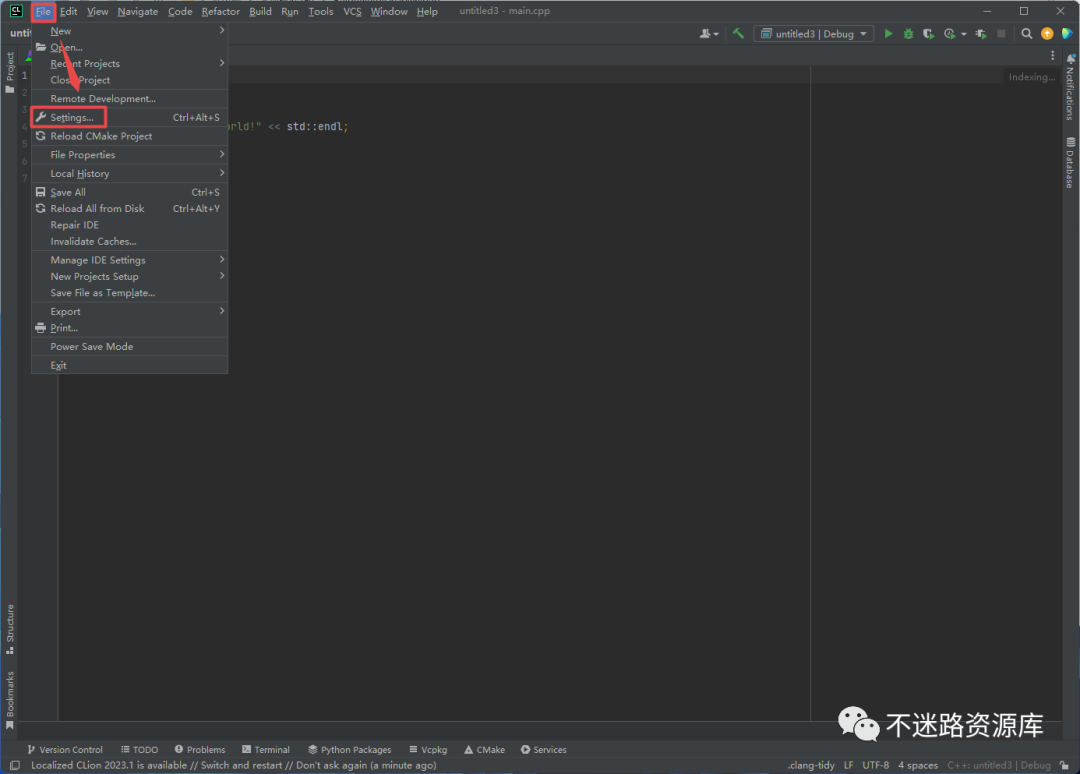Click the Attach/Run with Valgrind icon
Image resolution: width=1080 pixels, height=774 pixels.
click(981, 33)
